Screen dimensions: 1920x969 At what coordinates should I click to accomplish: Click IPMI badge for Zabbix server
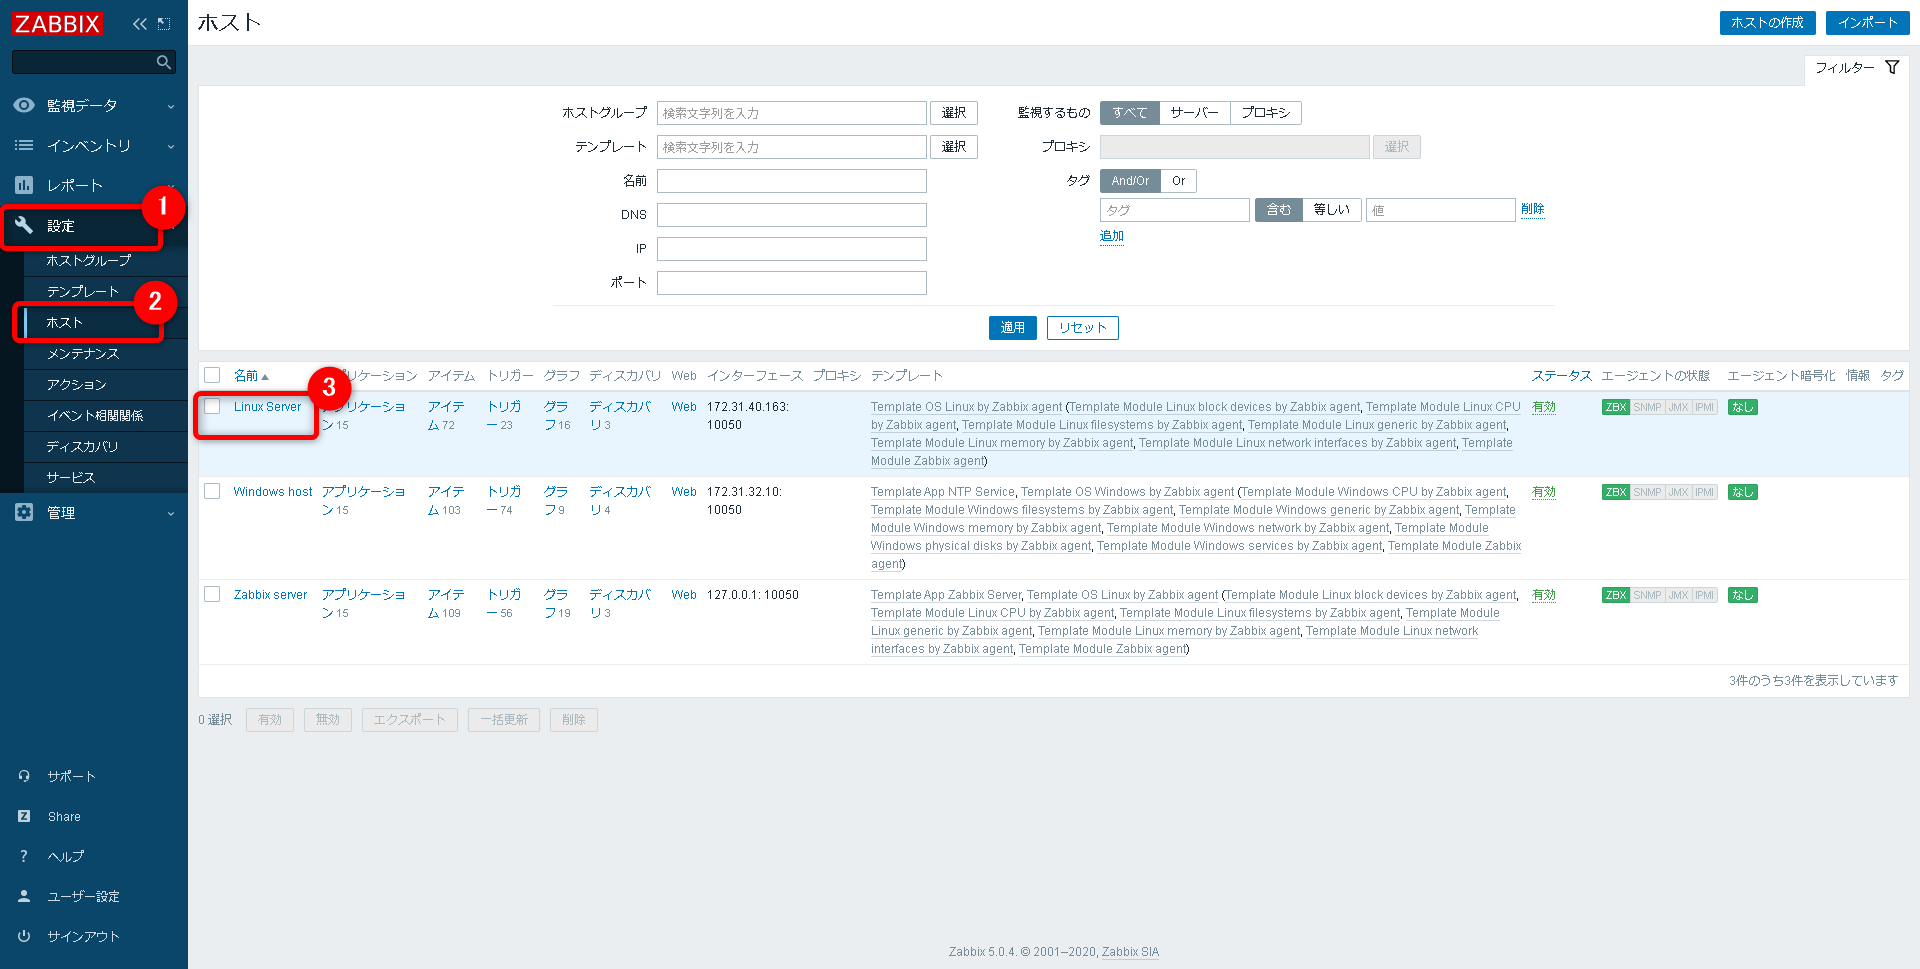click(x=1704, y=595)
